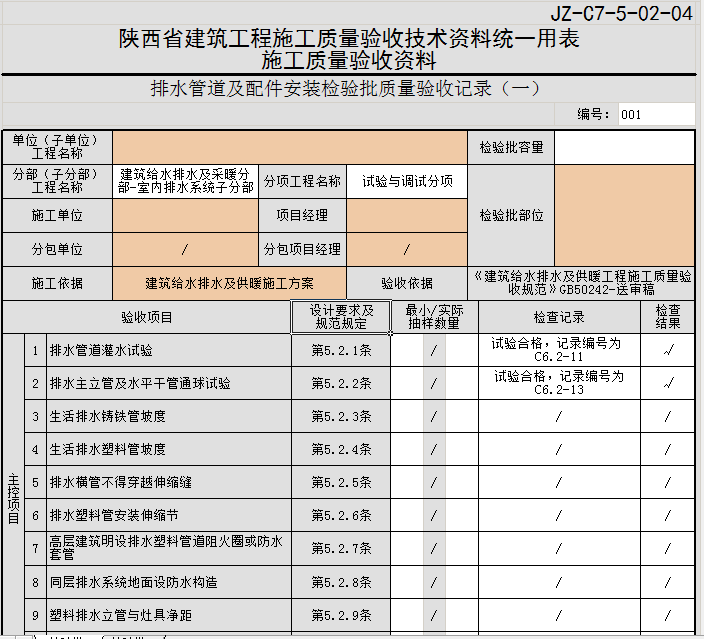Click the 陕西省建筑工程施工质量验收技术资料统一用表 heading
704x639 pixels.
click(x=349, y=39)
